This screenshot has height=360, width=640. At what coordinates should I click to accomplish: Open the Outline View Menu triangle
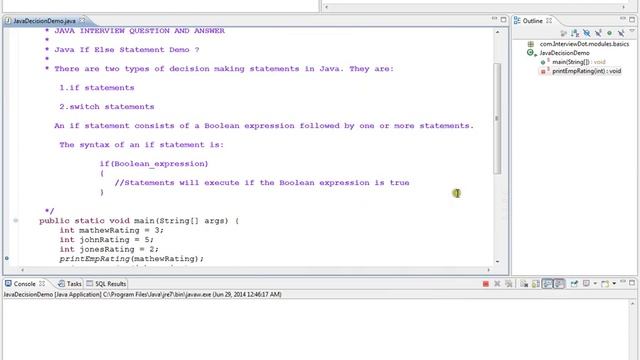pyautogui.click(x=632, y=31)
